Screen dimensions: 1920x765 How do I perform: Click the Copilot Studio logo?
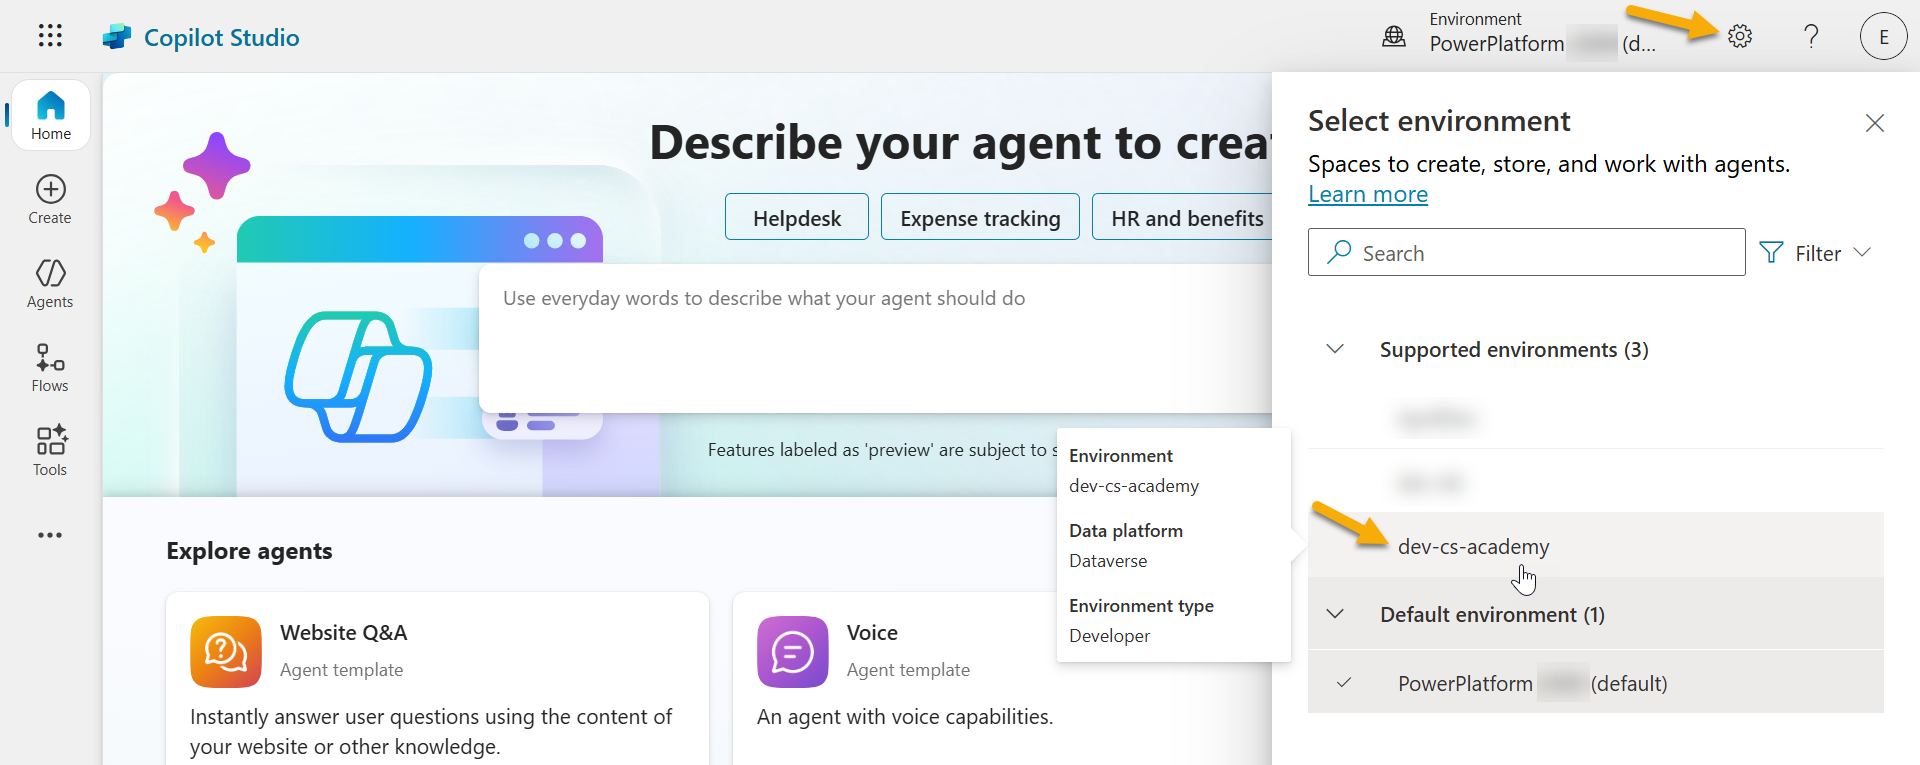117,37
